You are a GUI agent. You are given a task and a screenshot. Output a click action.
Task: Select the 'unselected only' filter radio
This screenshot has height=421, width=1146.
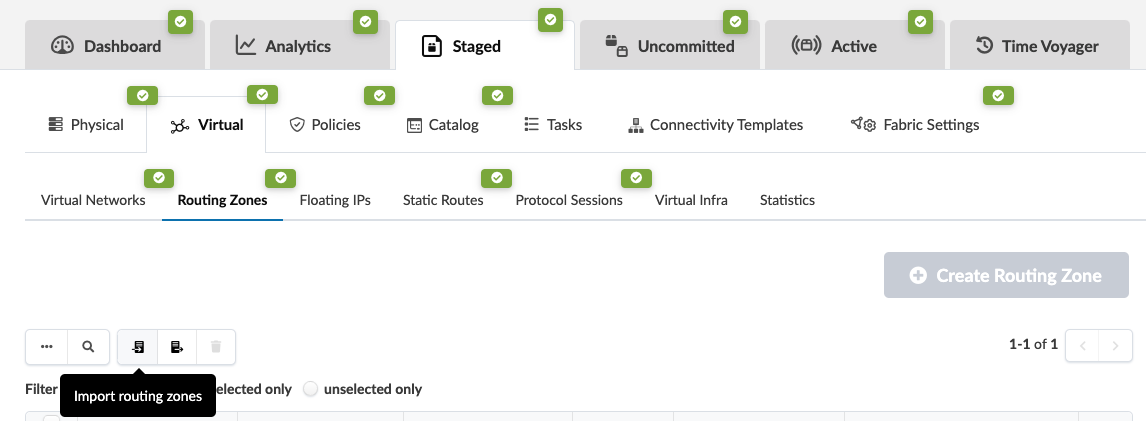click(x=310, y=389)
